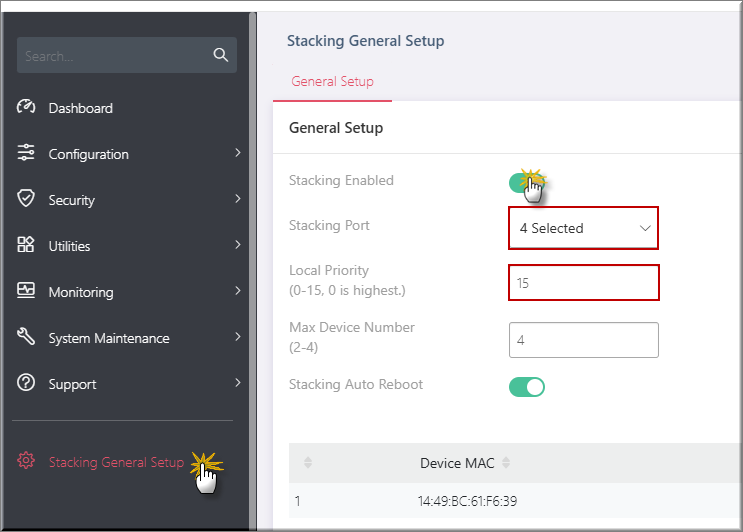Viewport: 743px width, 532px height.
Task: Click the Support question mark icon
Action: 26,382
